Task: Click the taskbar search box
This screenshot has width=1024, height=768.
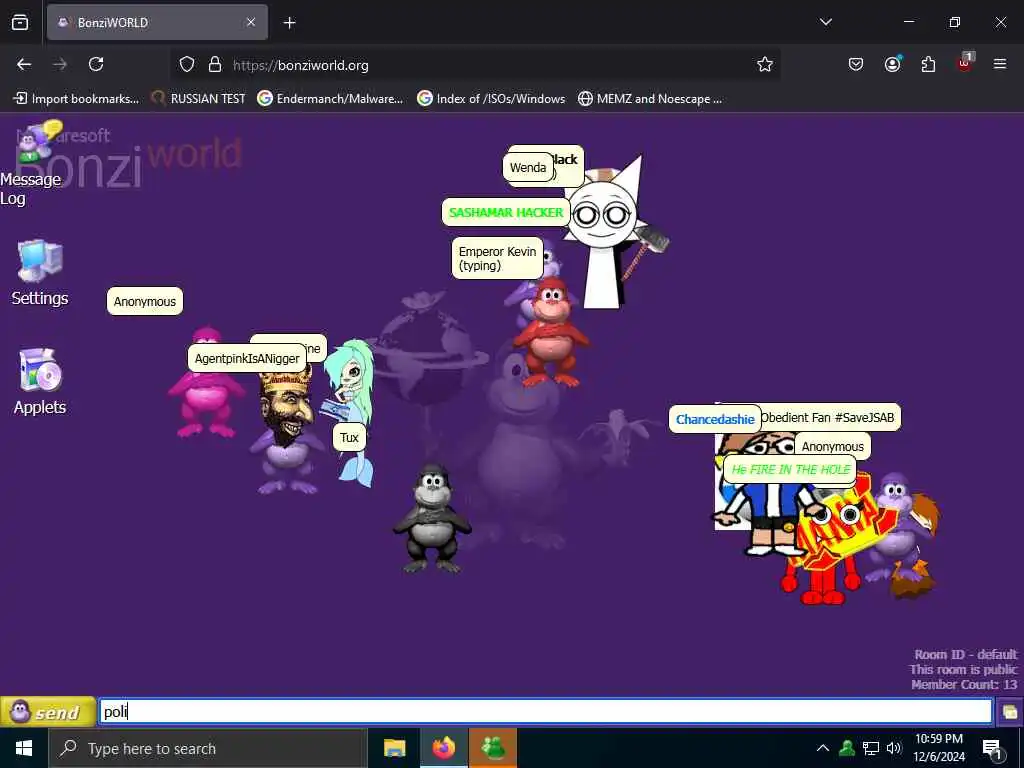Action: (x=208, y=748)
